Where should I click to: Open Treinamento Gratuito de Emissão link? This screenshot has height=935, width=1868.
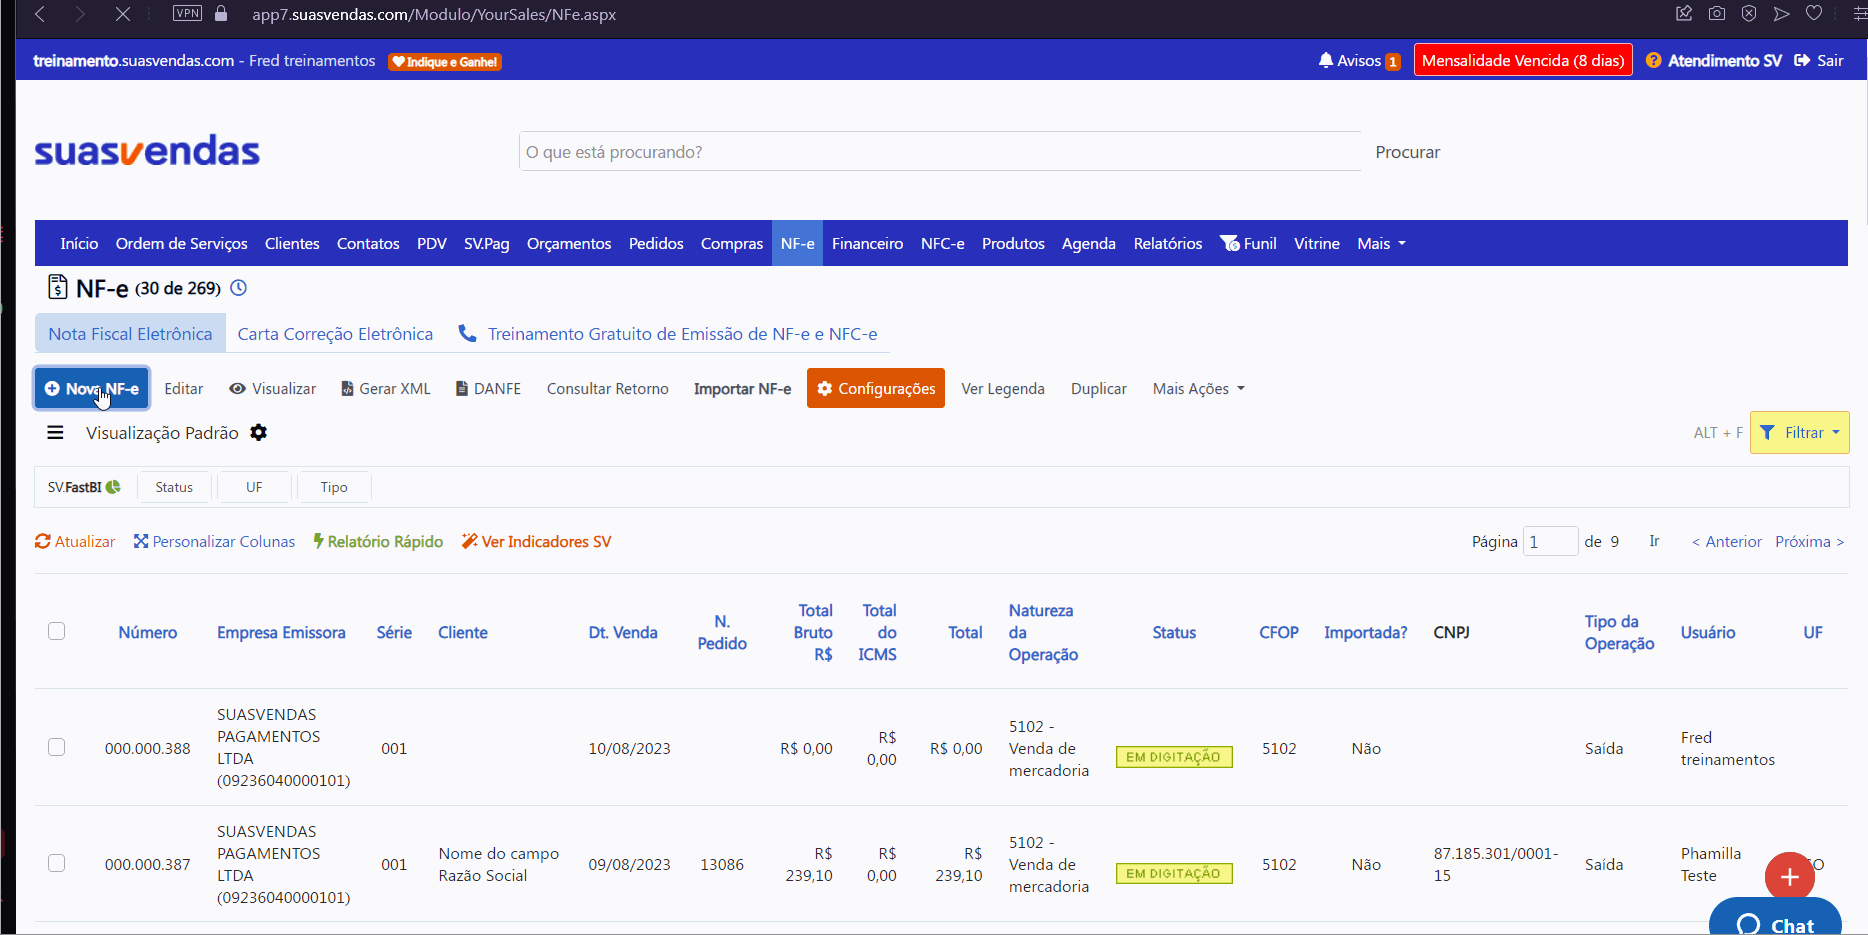point(668,333)
